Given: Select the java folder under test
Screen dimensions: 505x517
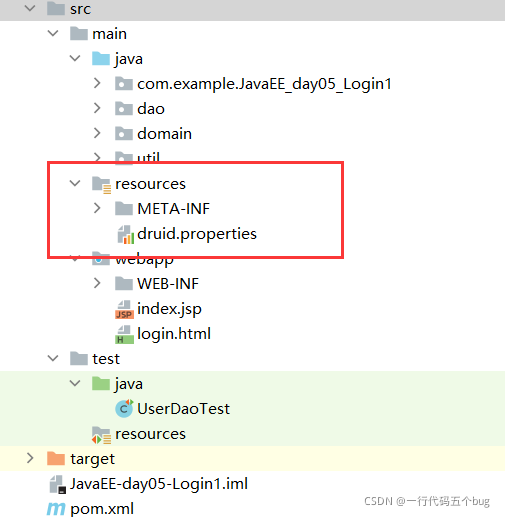Looking at the screenshot, I should click(129, 384).
